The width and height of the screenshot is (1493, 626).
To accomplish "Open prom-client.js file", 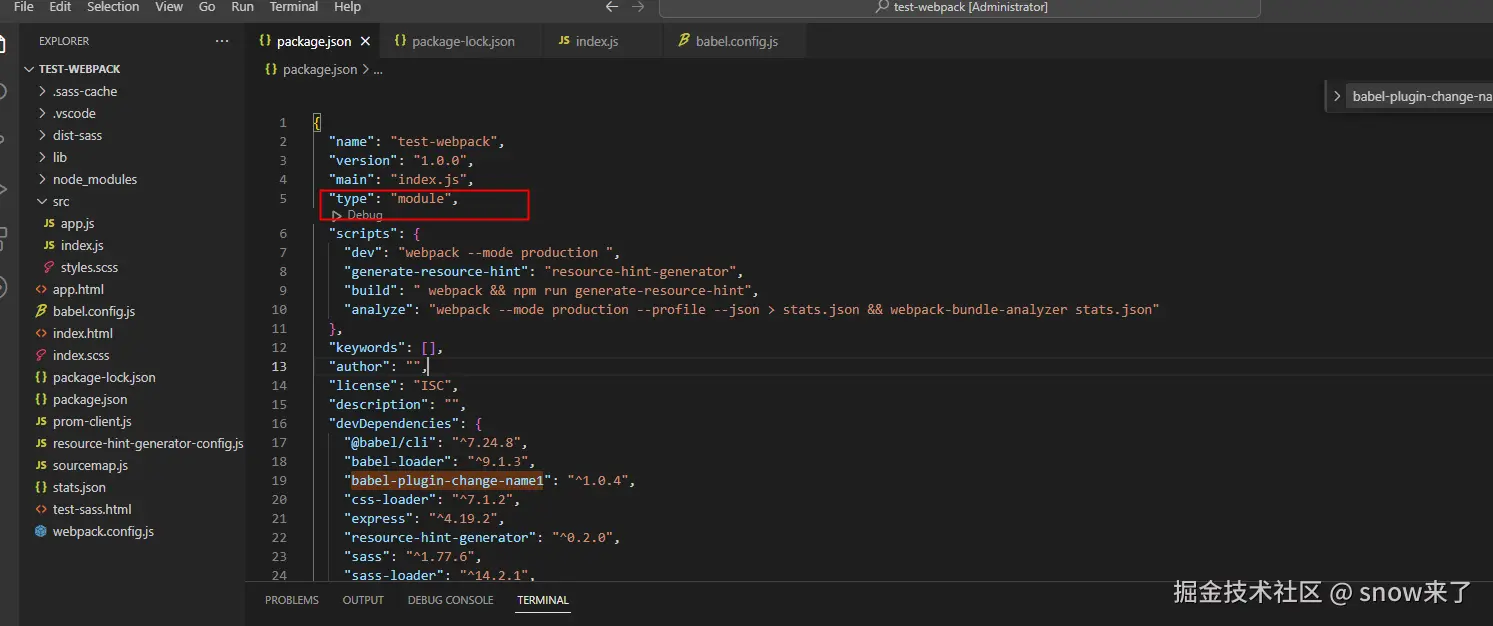I will [x=134, y=421].
